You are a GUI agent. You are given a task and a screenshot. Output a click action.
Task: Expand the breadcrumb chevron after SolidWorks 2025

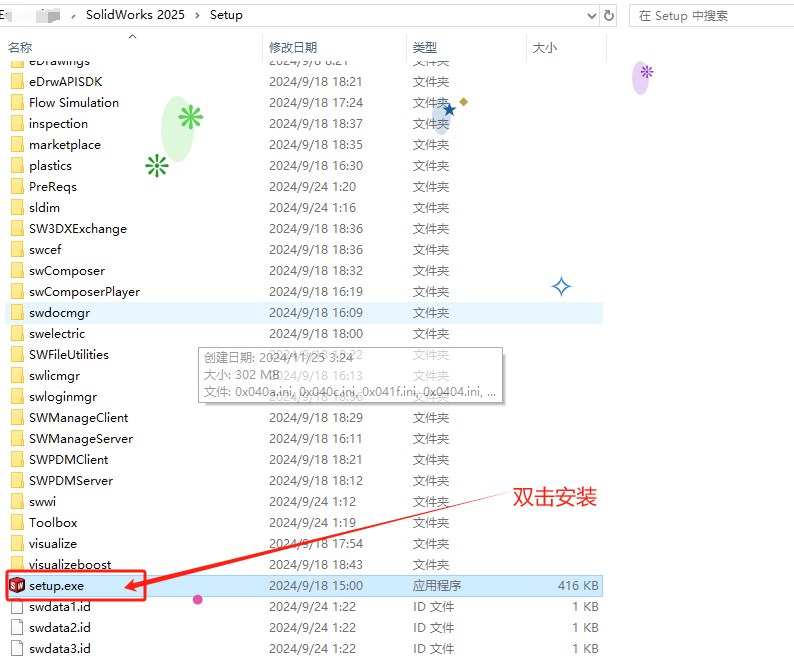[197, 16]
